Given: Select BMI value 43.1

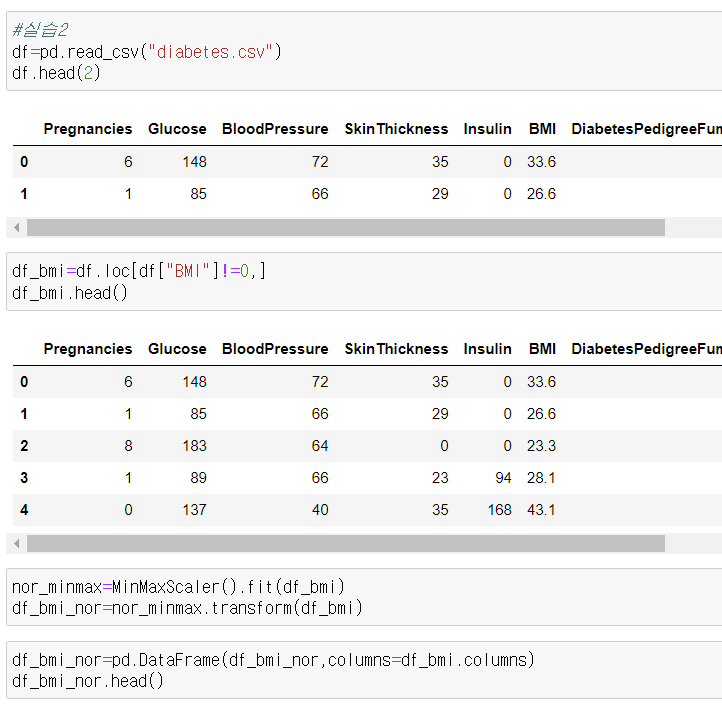Looking at the screenshot, I should (542, 510).
